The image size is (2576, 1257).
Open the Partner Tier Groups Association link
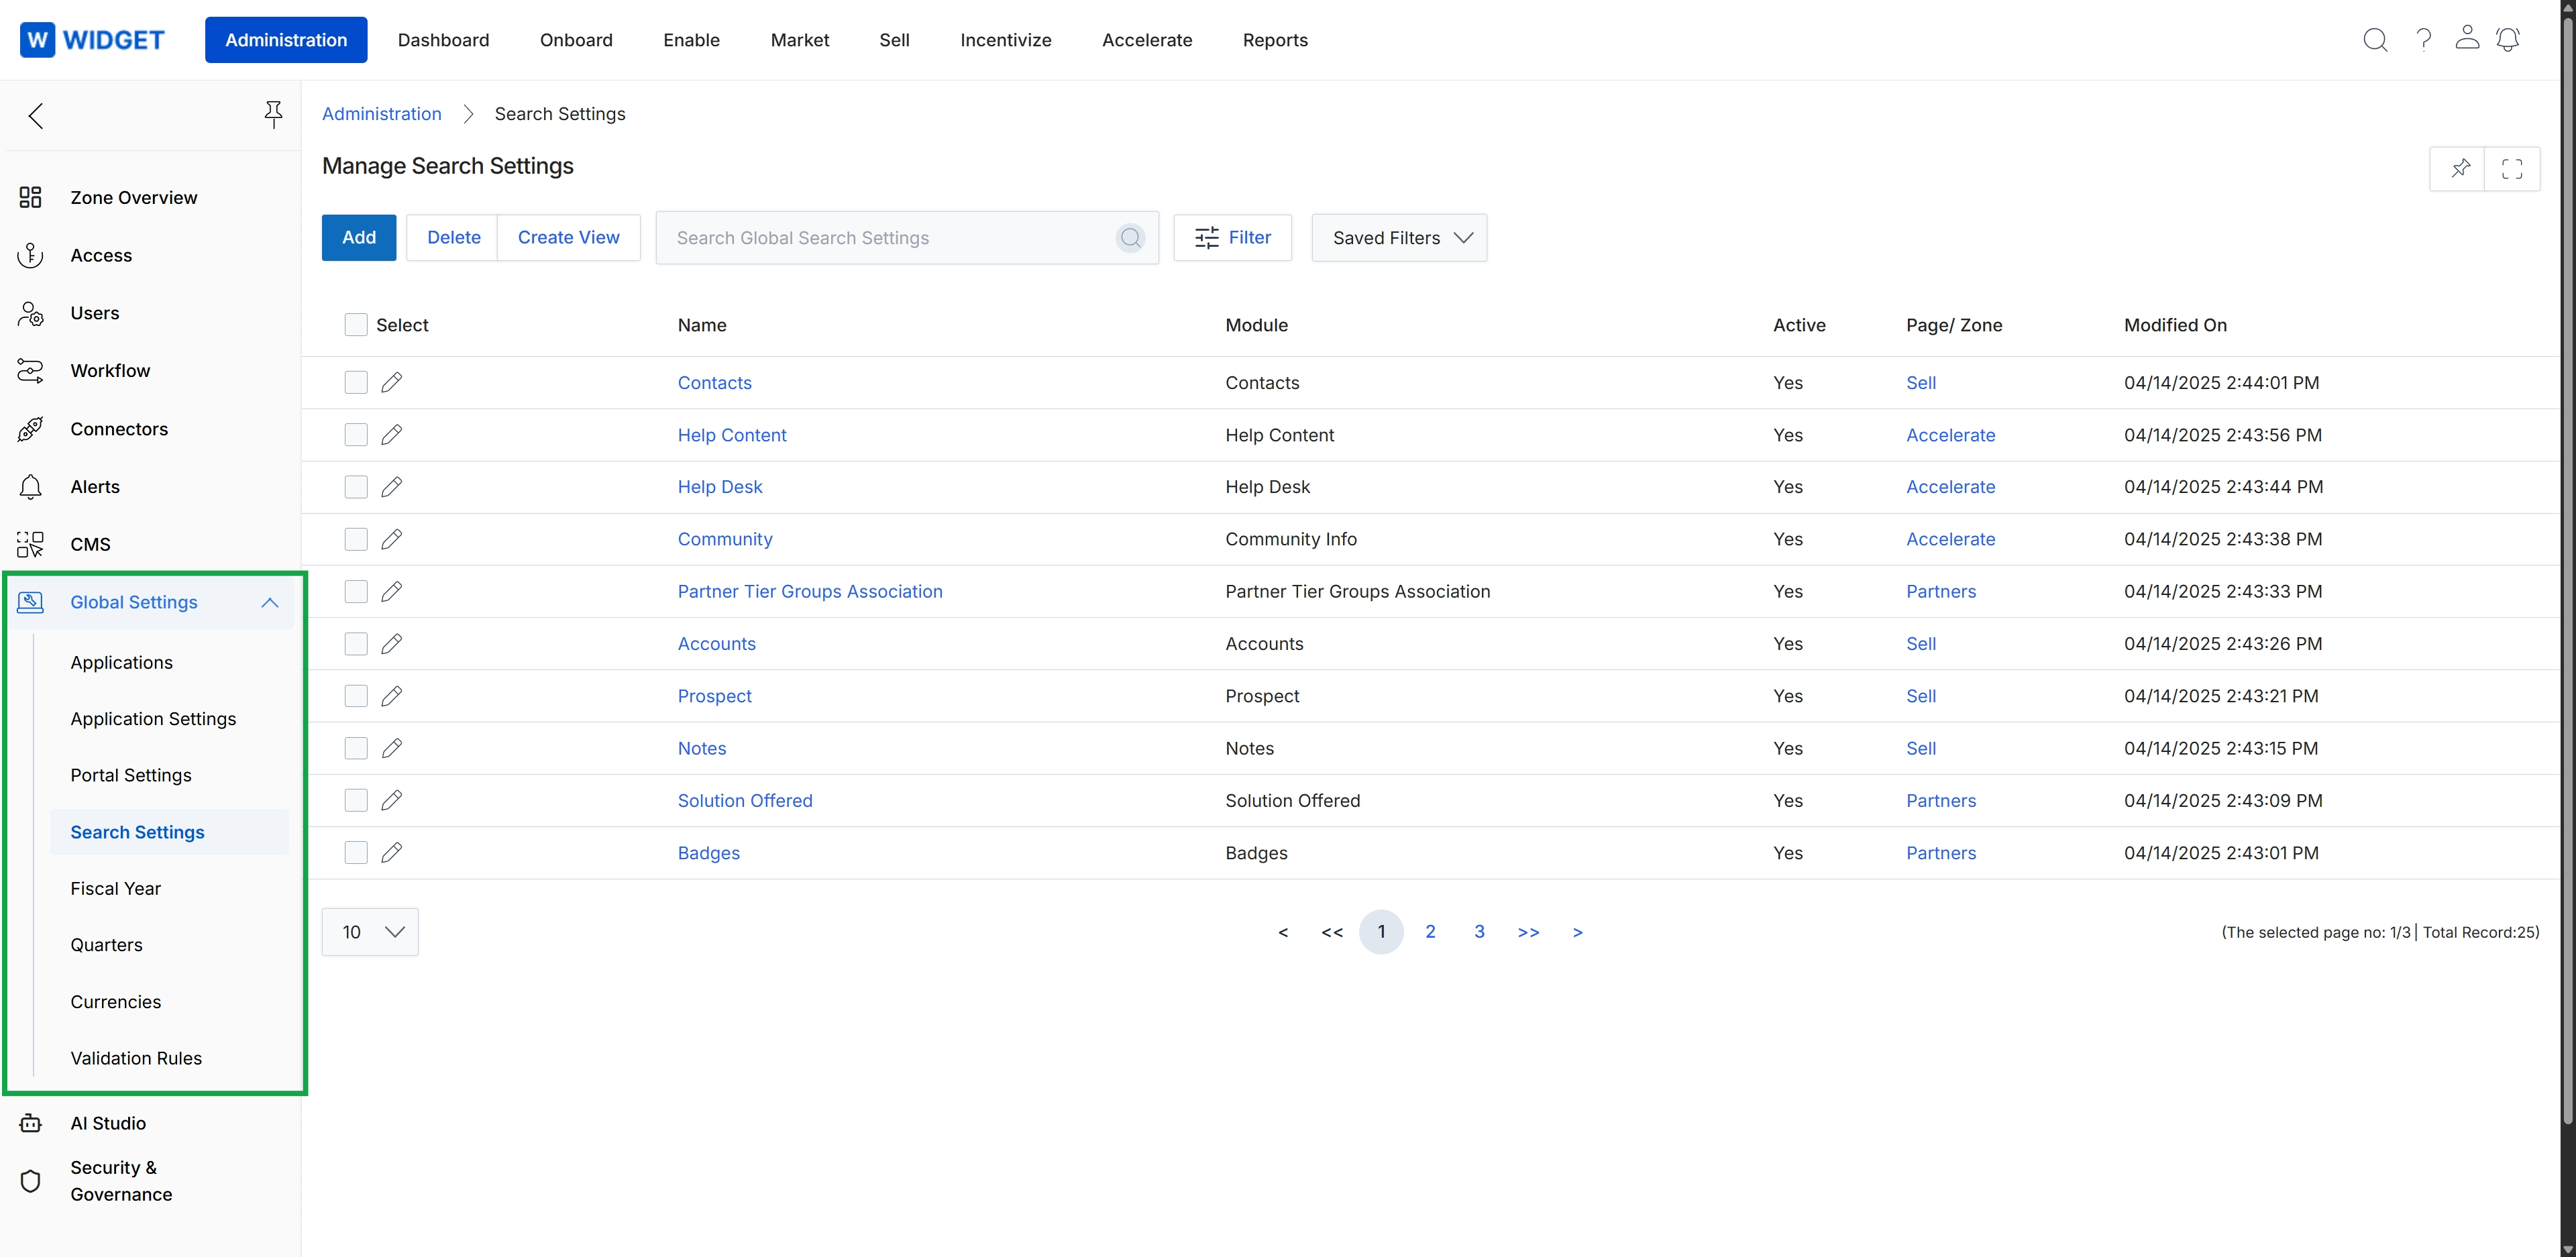(810, 592)
